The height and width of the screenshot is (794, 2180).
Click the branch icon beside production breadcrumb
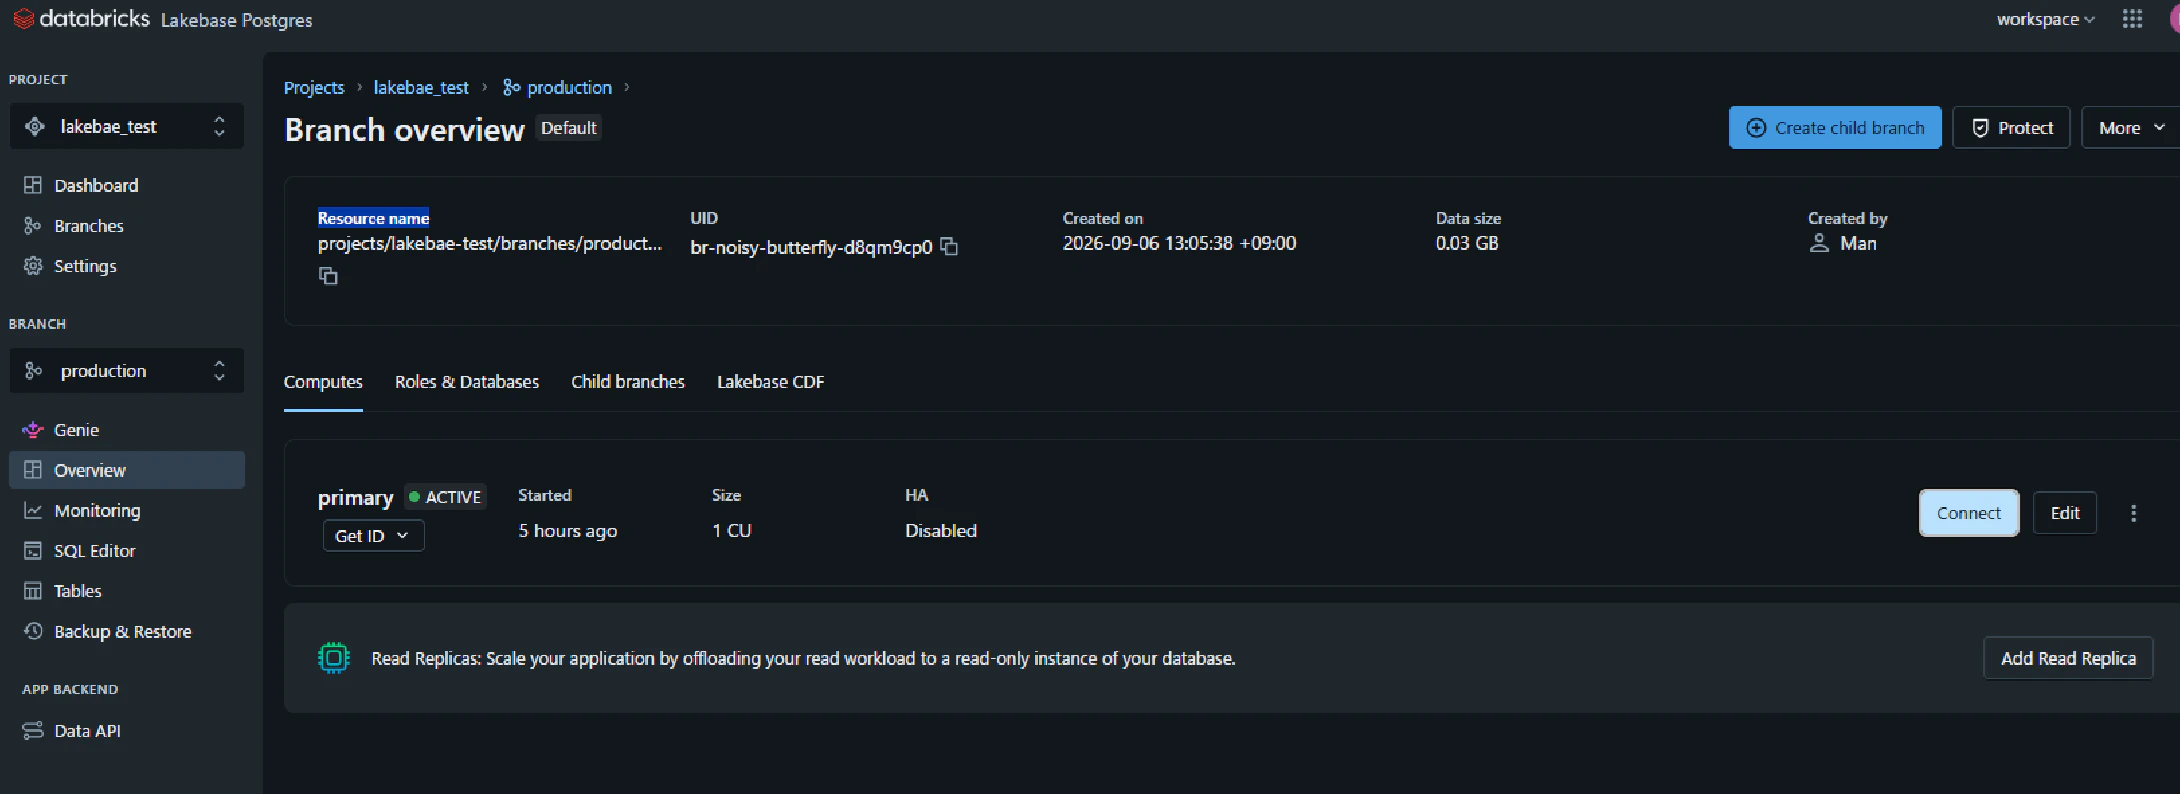[511, 87]
